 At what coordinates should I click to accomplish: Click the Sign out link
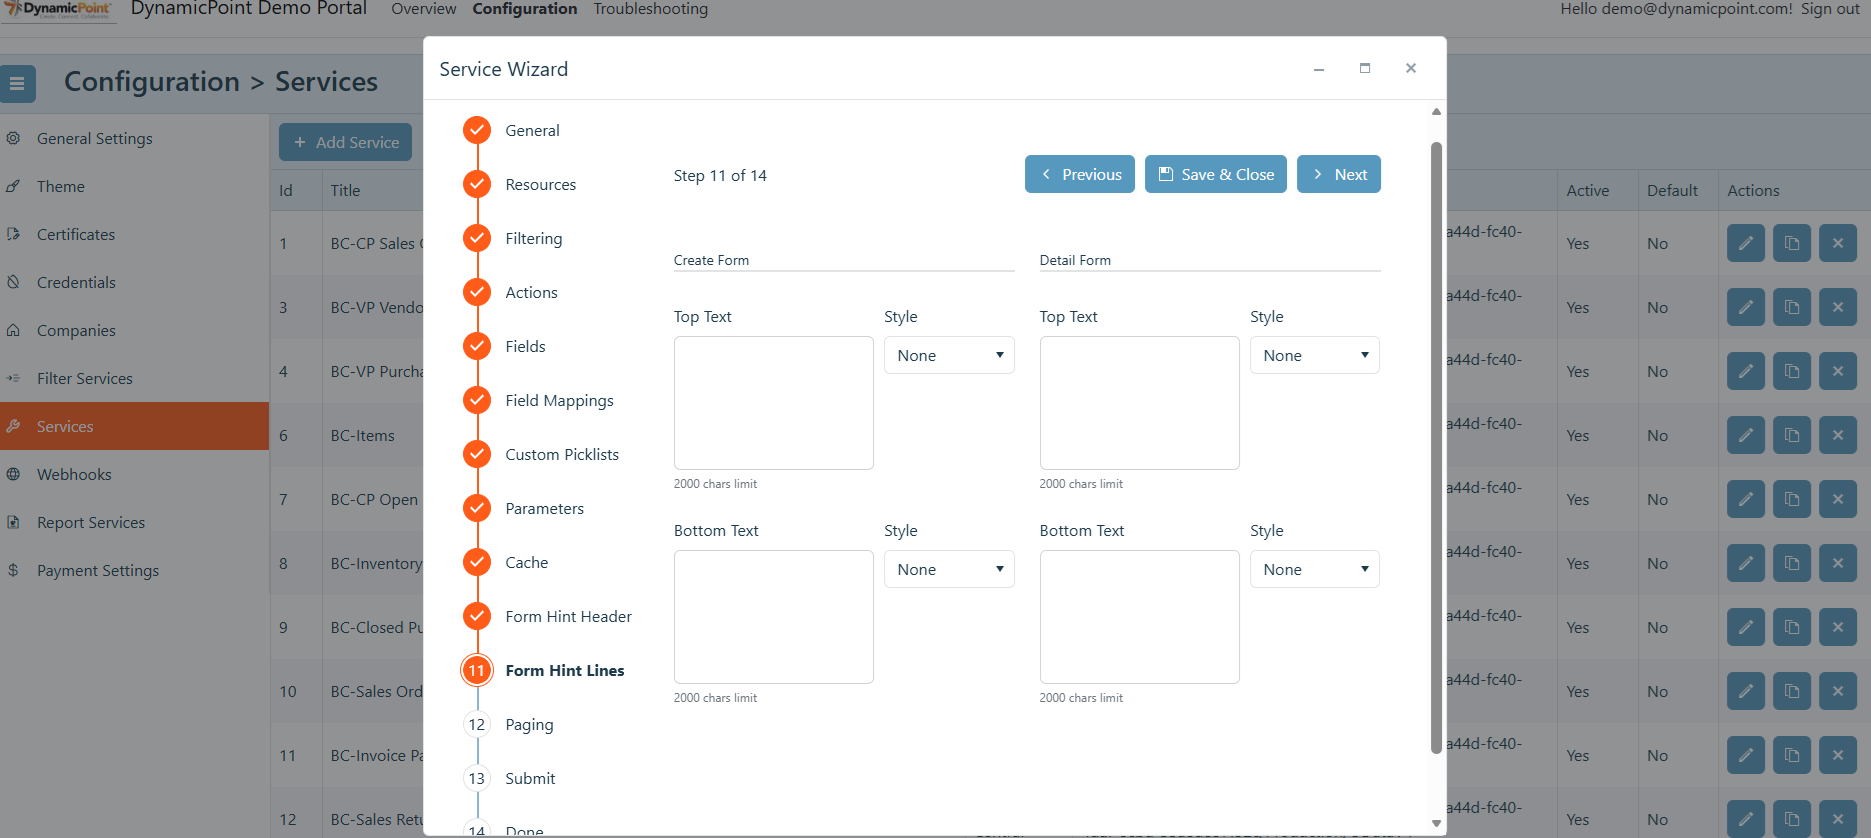coord(1830,9)
